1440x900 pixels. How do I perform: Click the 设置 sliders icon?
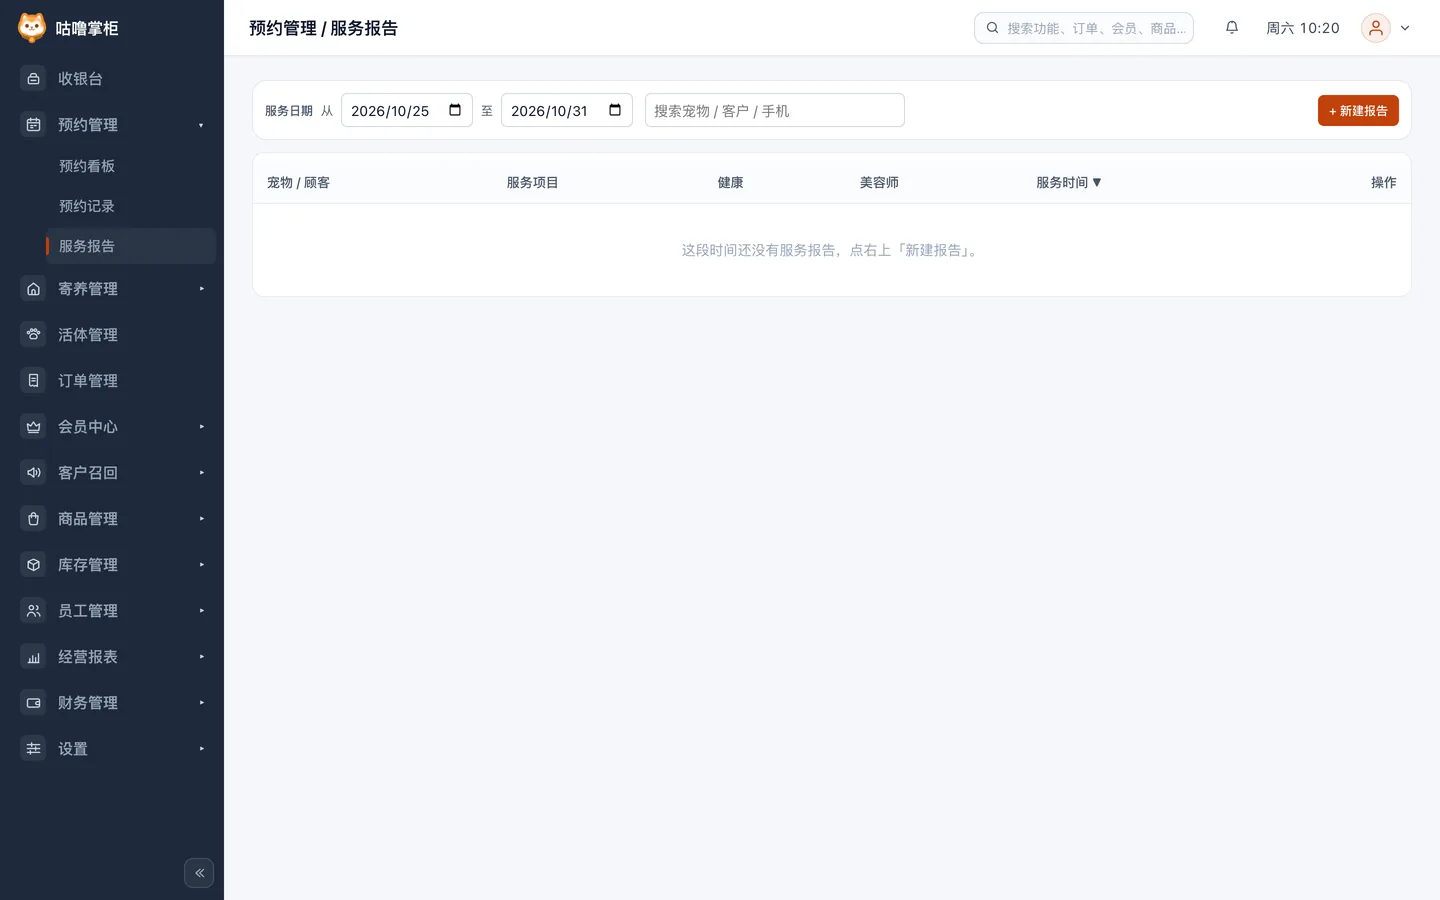tap(34, 749)
